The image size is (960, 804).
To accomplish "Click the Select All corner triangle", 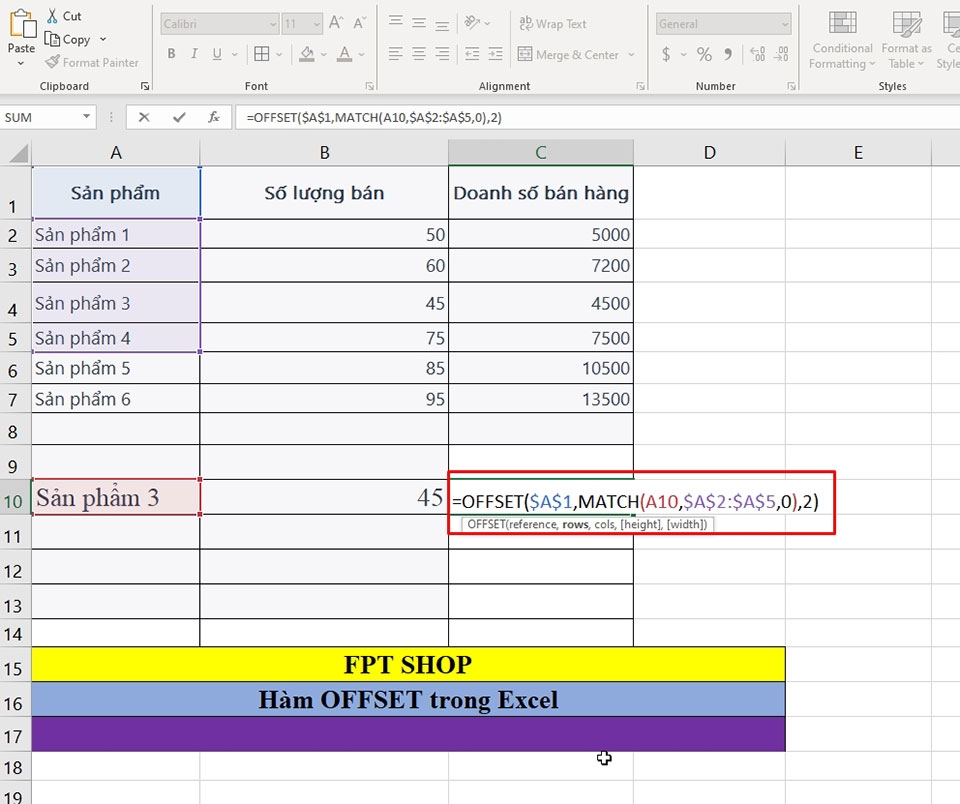I will [x=17, y=152].
